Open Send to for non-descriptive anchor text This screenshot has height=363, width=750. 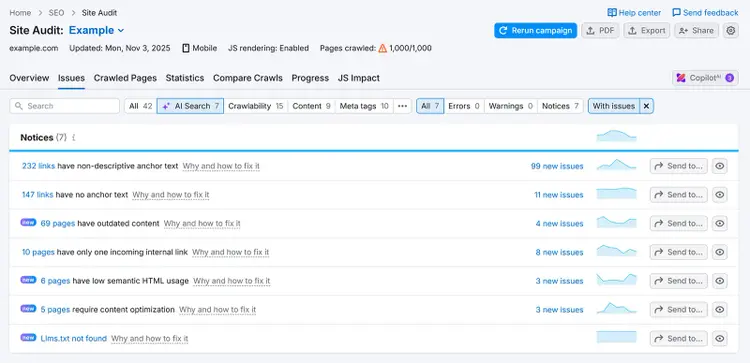(x=678, y=166)
